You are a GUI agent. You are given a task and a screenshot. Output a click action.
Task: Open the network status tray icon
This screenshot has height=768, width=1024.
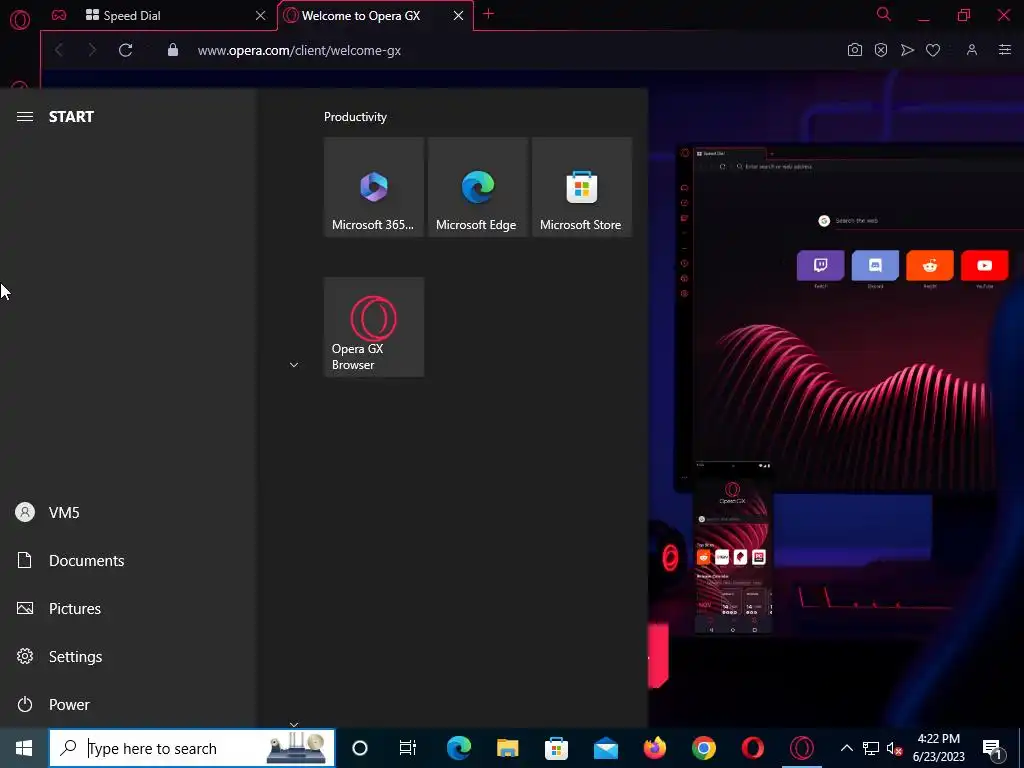(x=871, y=748)
